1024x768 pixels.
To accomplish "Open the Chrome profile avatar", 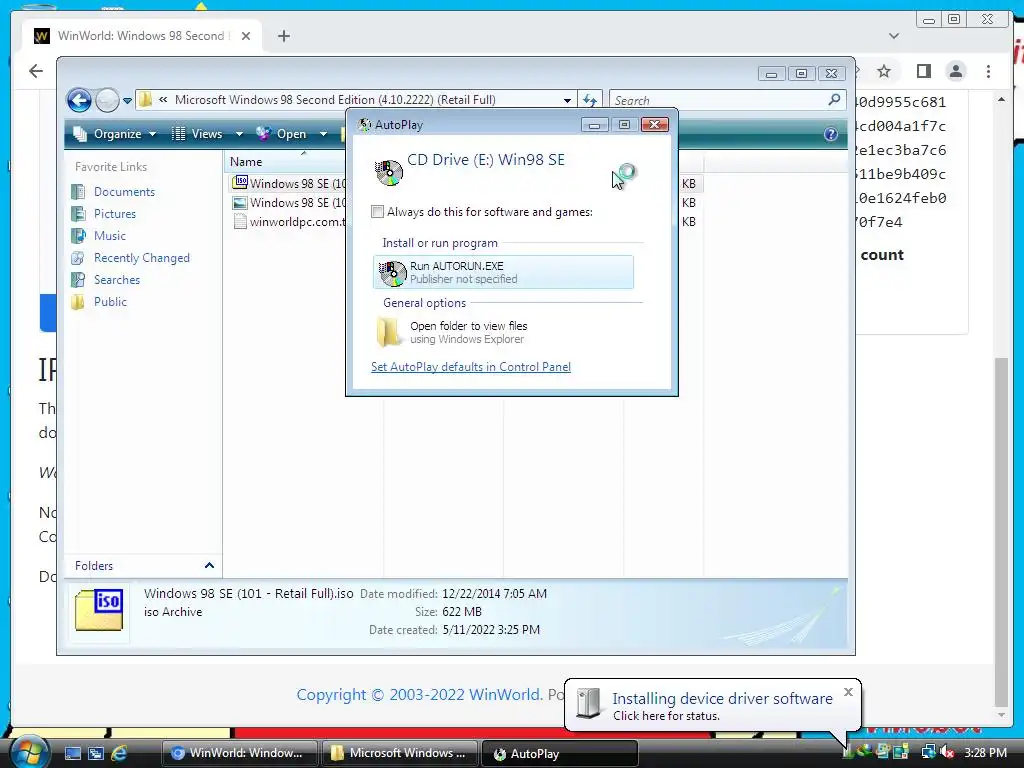I will tap(955, 71).
